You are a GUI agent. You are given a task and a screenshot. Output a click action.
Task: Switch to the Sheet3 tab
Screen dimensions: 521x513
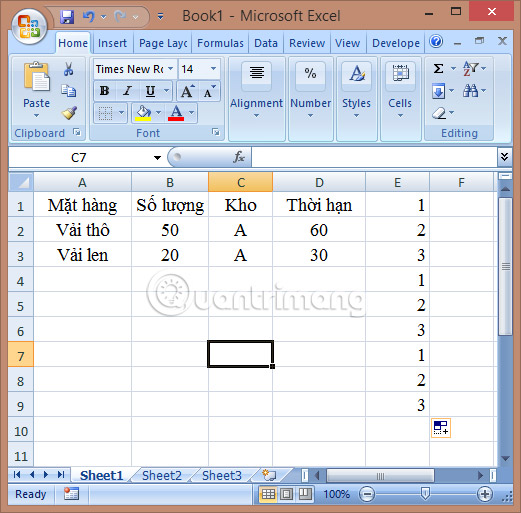(222, 475)
